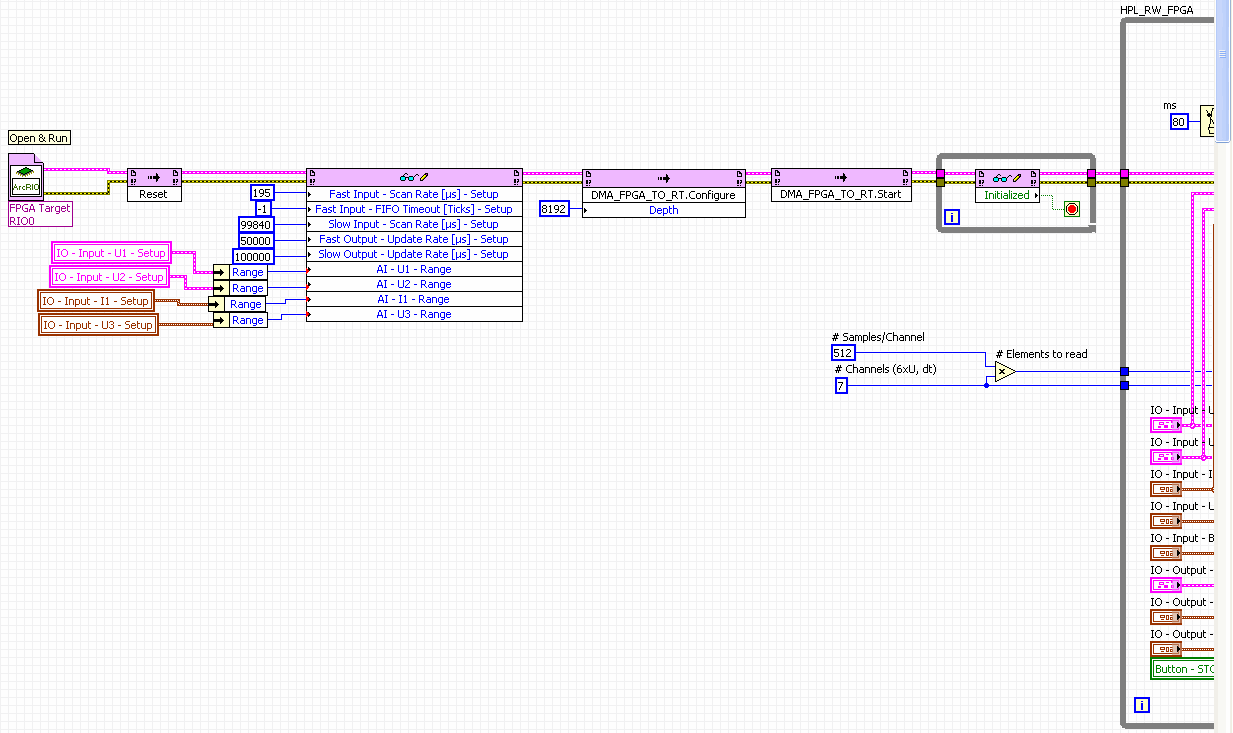
Task: Click the Range unbundle node for U2
Action: [240, 288]
